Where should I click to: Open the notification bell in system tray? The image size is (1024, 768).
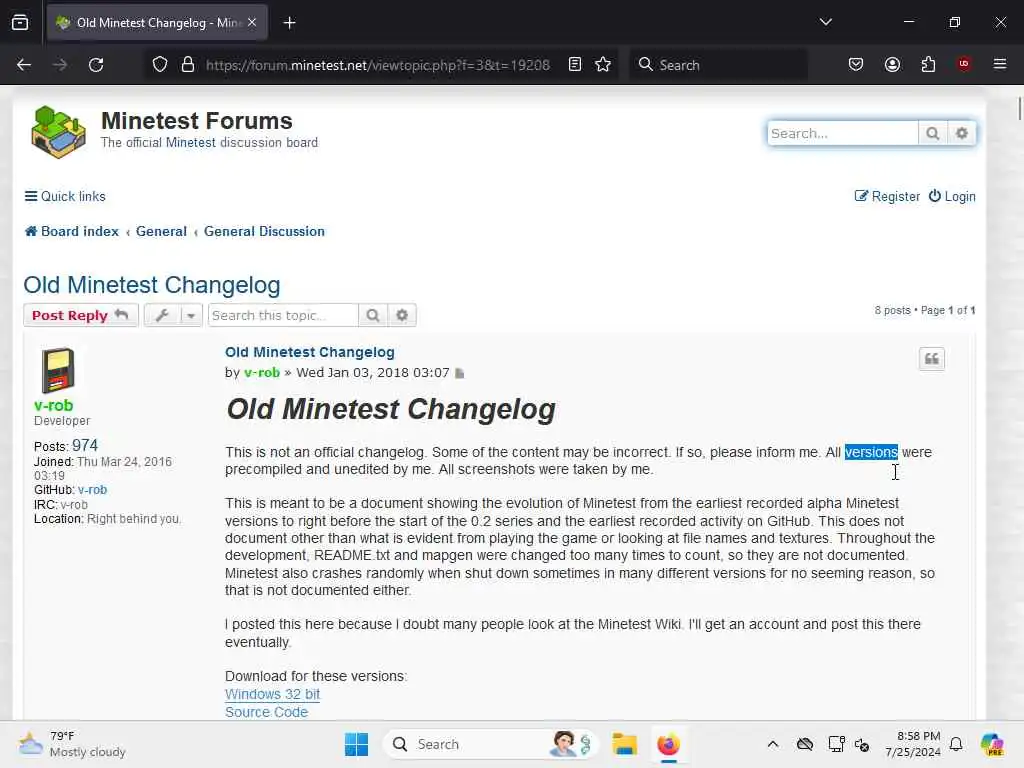pos(956,744)
